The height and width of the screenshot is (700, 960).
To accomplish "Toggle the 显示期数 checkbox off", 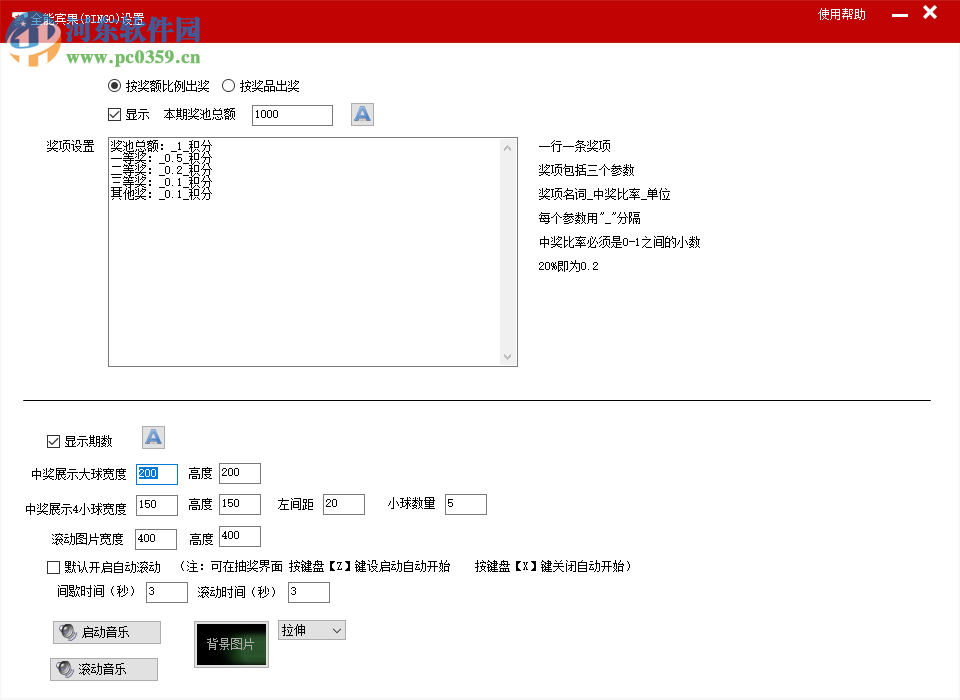I will point(53,440).
